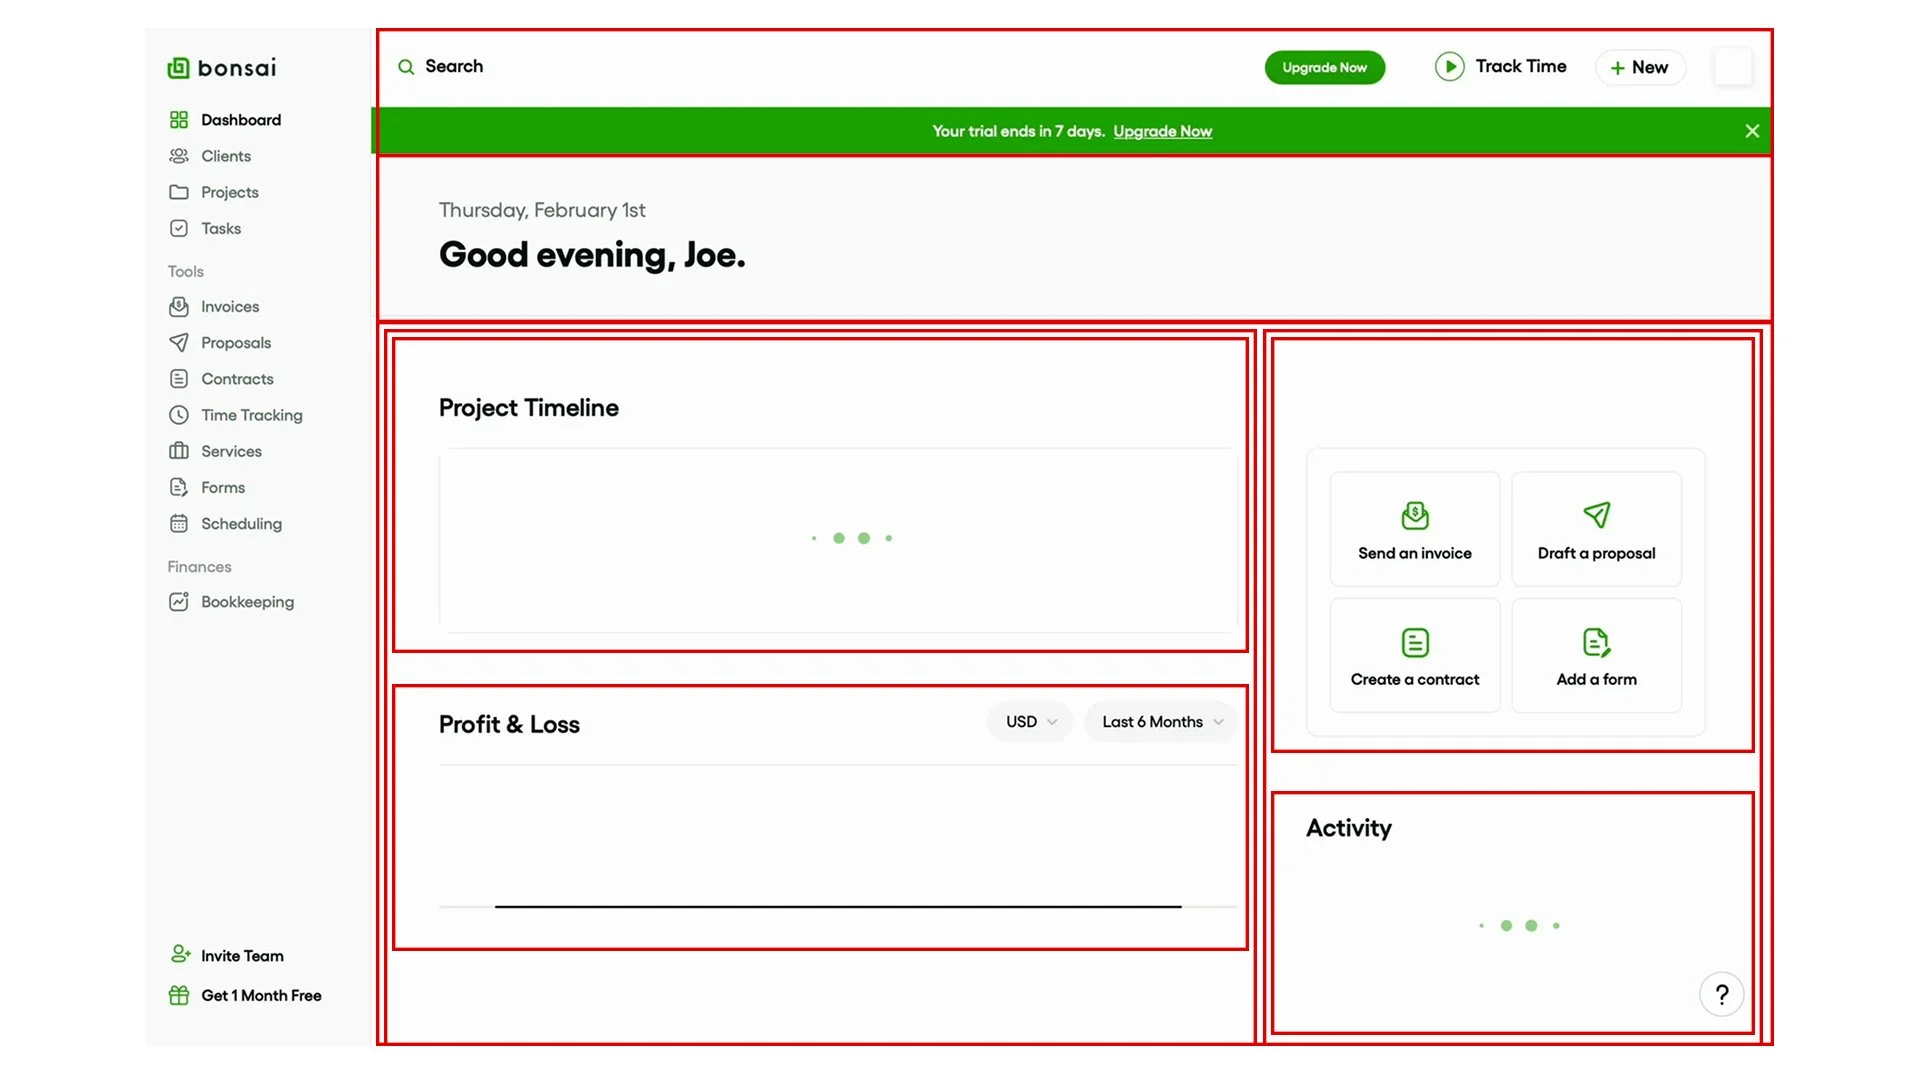Click the bonsai logo icon
The width and height of the screenshot is (1920, 1080).
coord(178,68)
